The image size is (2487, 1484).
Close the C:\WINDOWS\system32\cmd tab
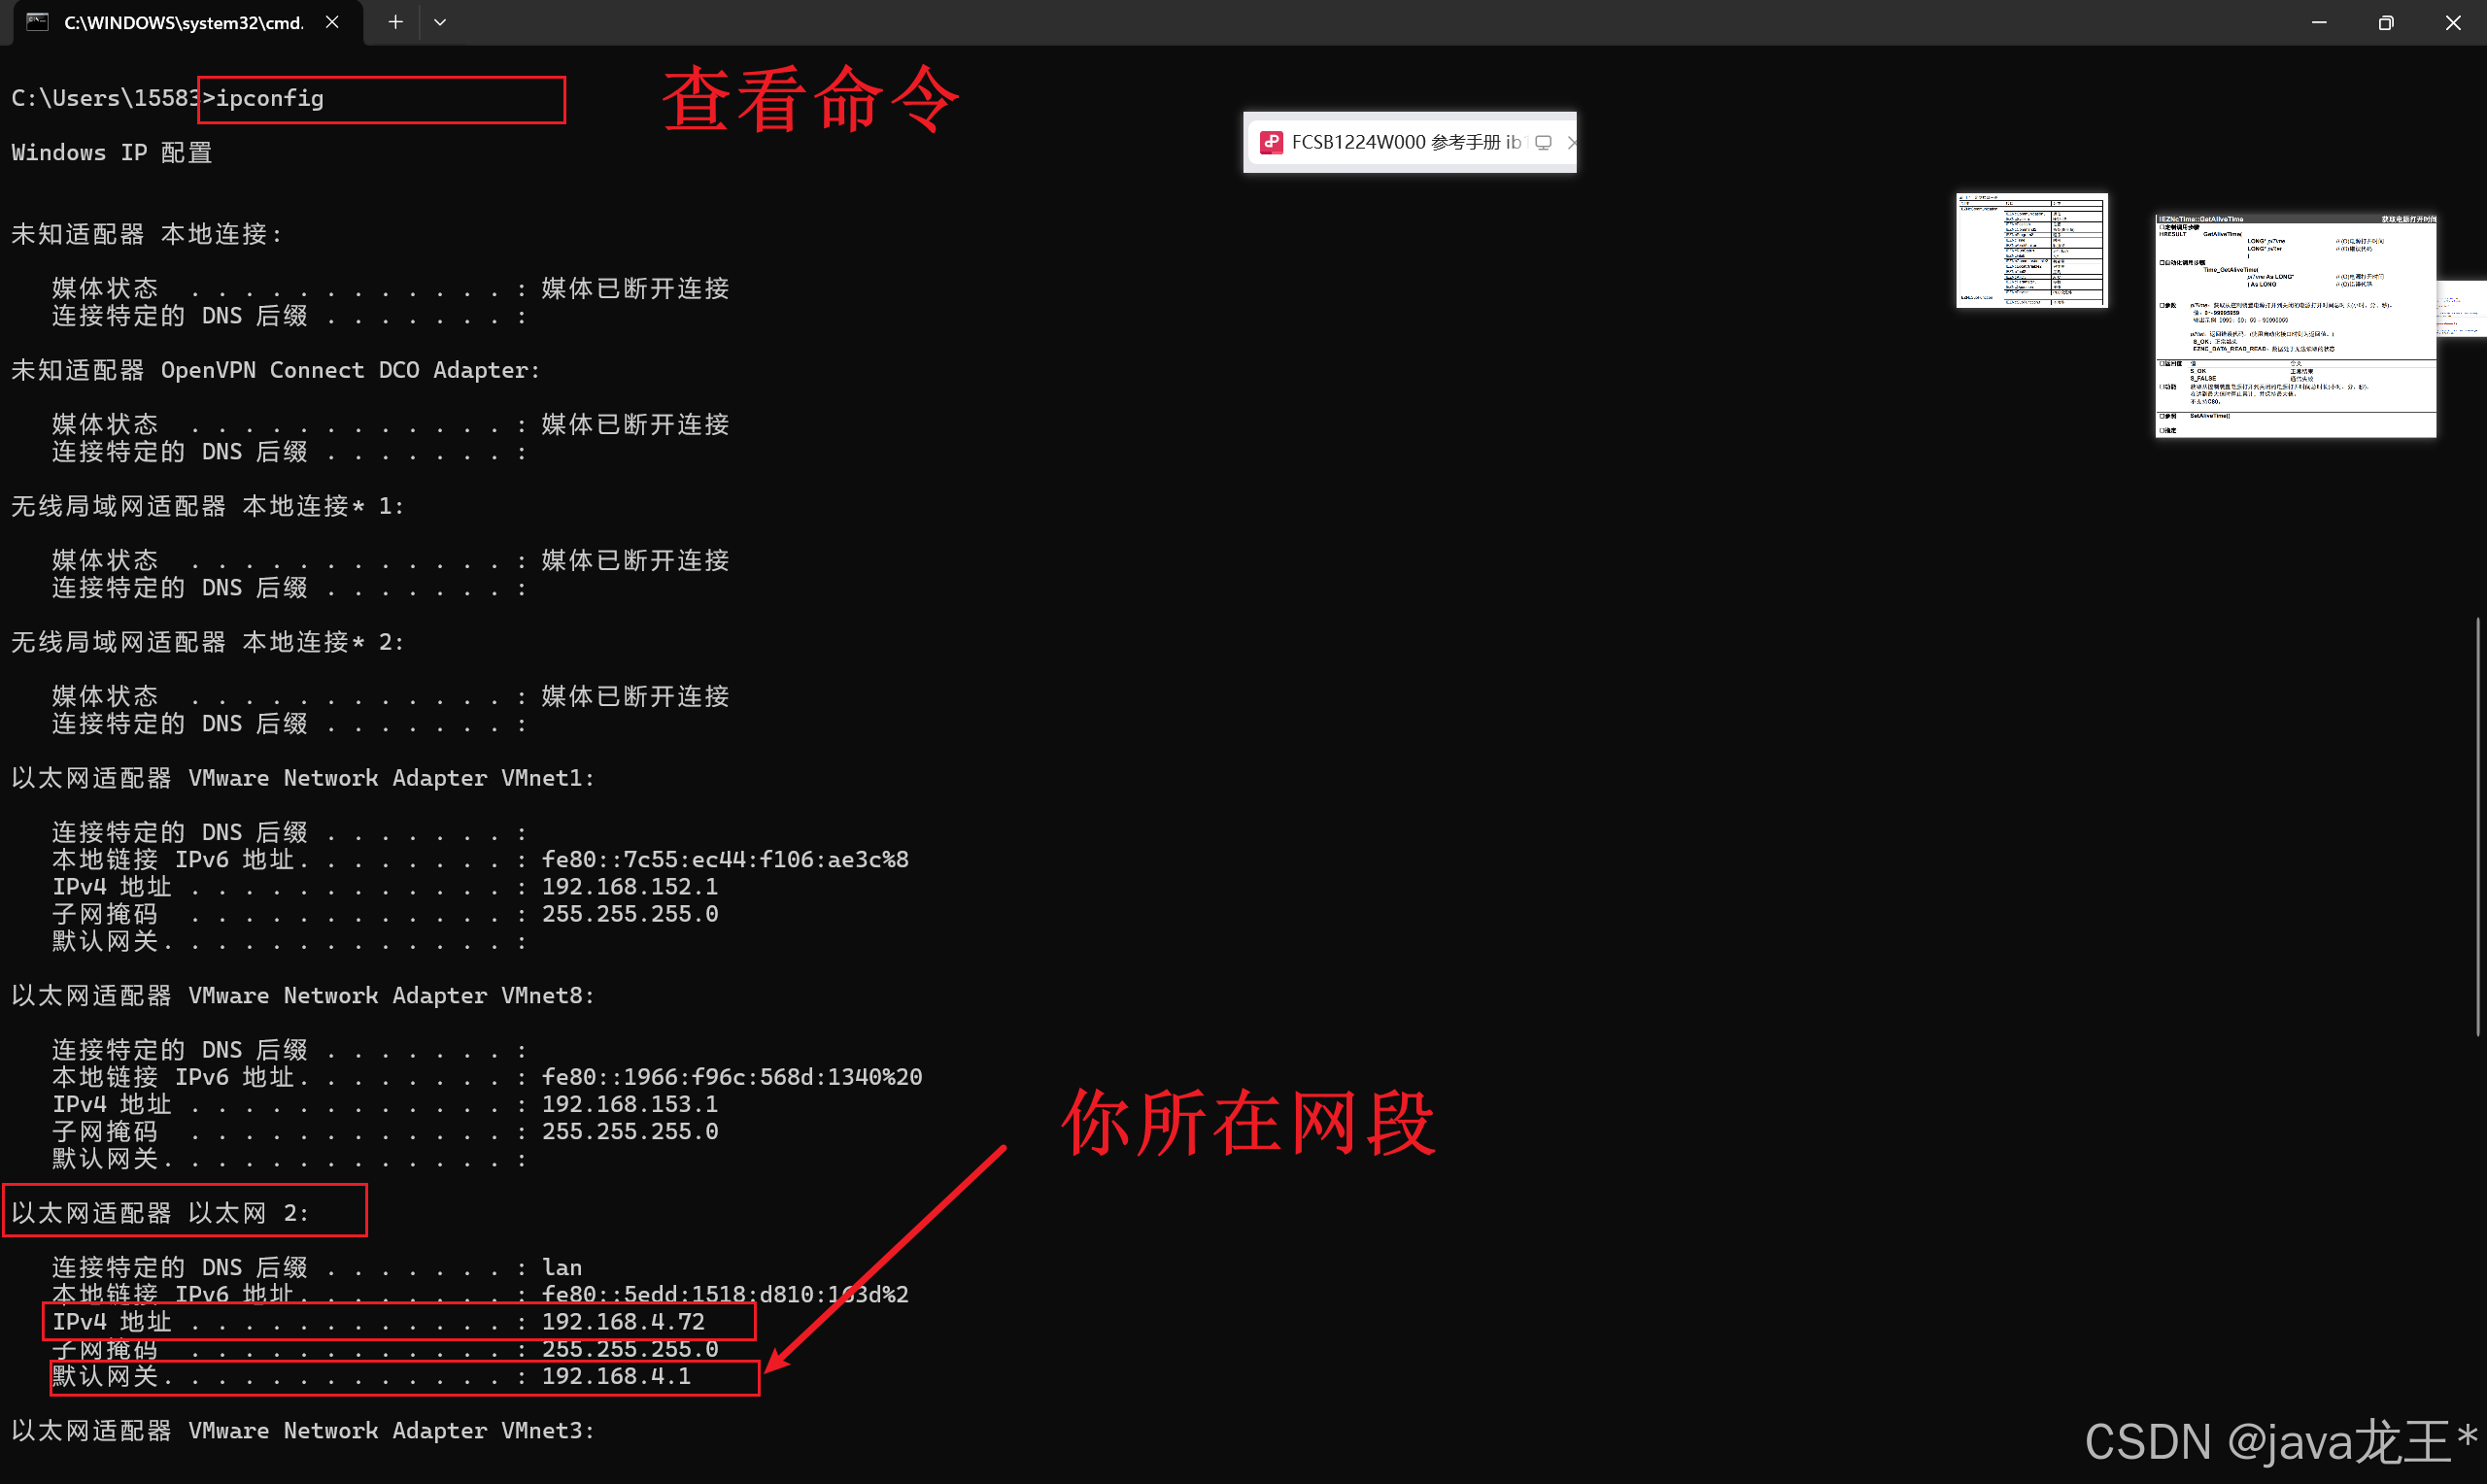(x=332, y=22)
